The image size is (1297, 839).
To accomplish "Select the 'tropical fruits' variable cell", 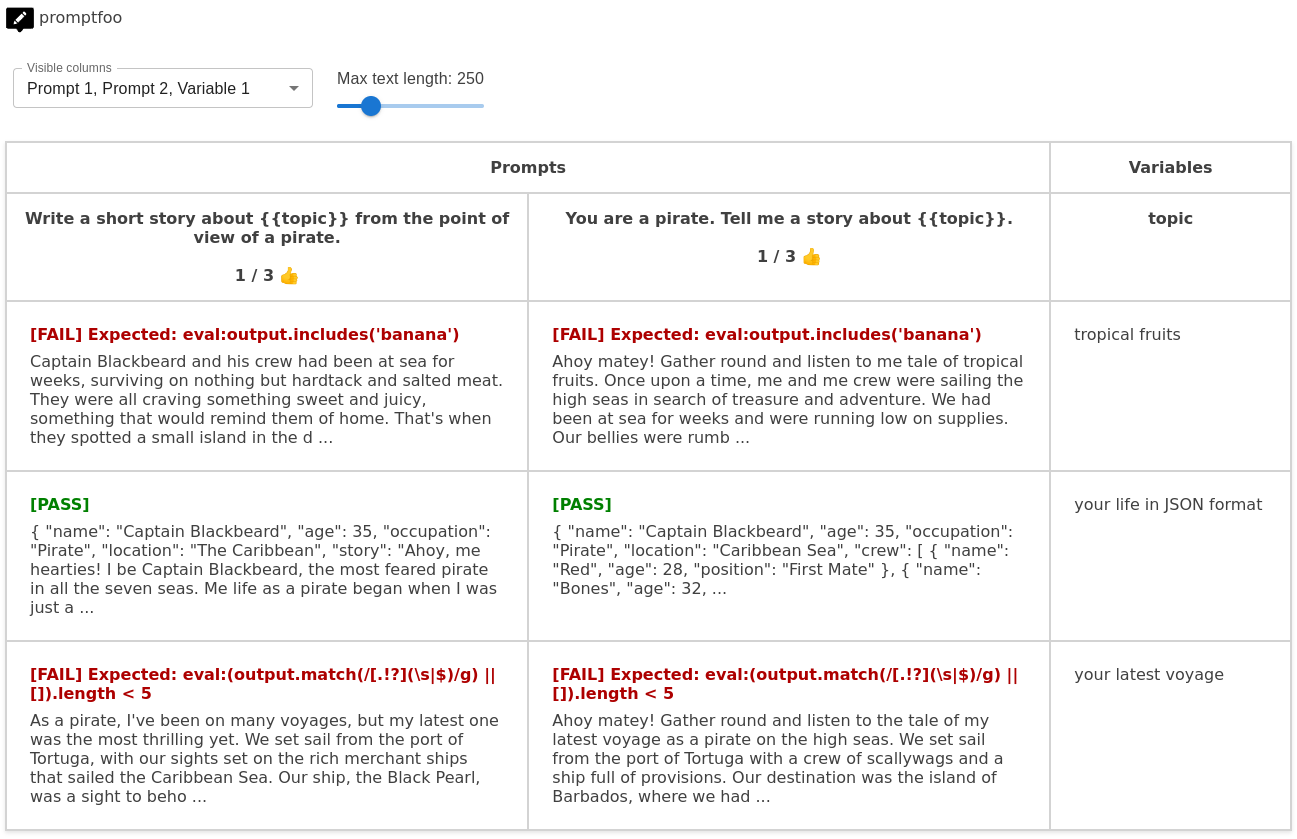I will pyautogui.click(x=1127, y=335).
